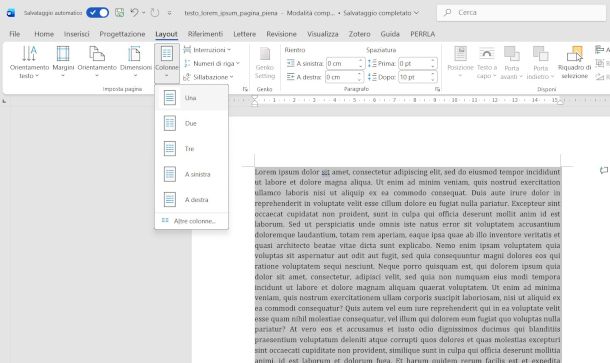Open the Riquadro di selezione pane
This screenshot has width=610, height=363.
[x=575, y=62]
